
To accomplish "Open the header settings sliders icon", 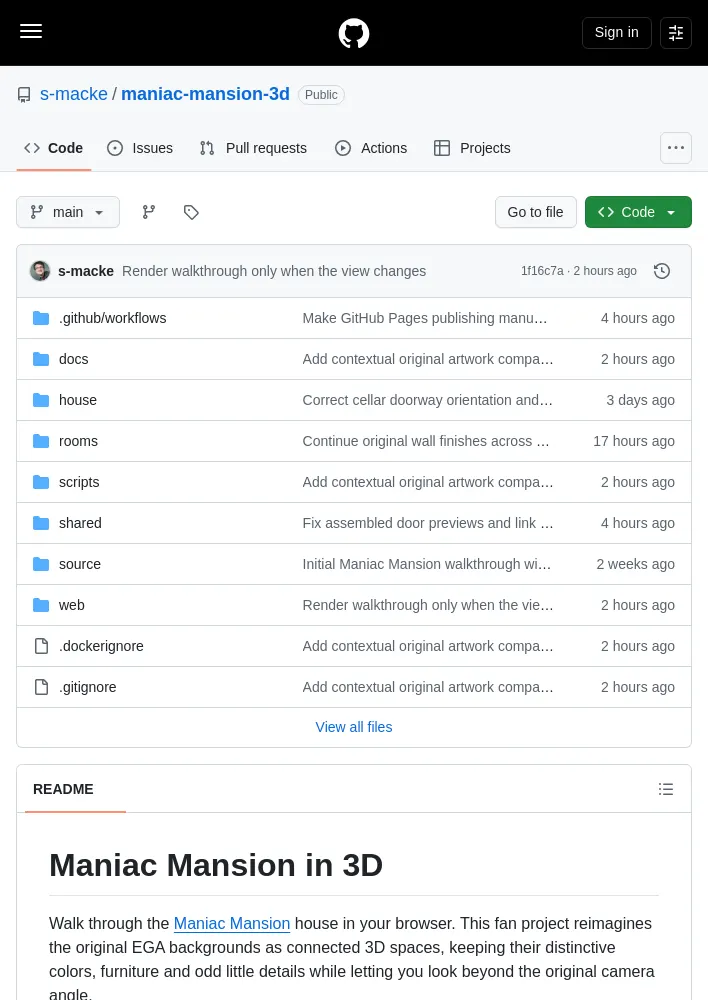I will click(675, 33).
